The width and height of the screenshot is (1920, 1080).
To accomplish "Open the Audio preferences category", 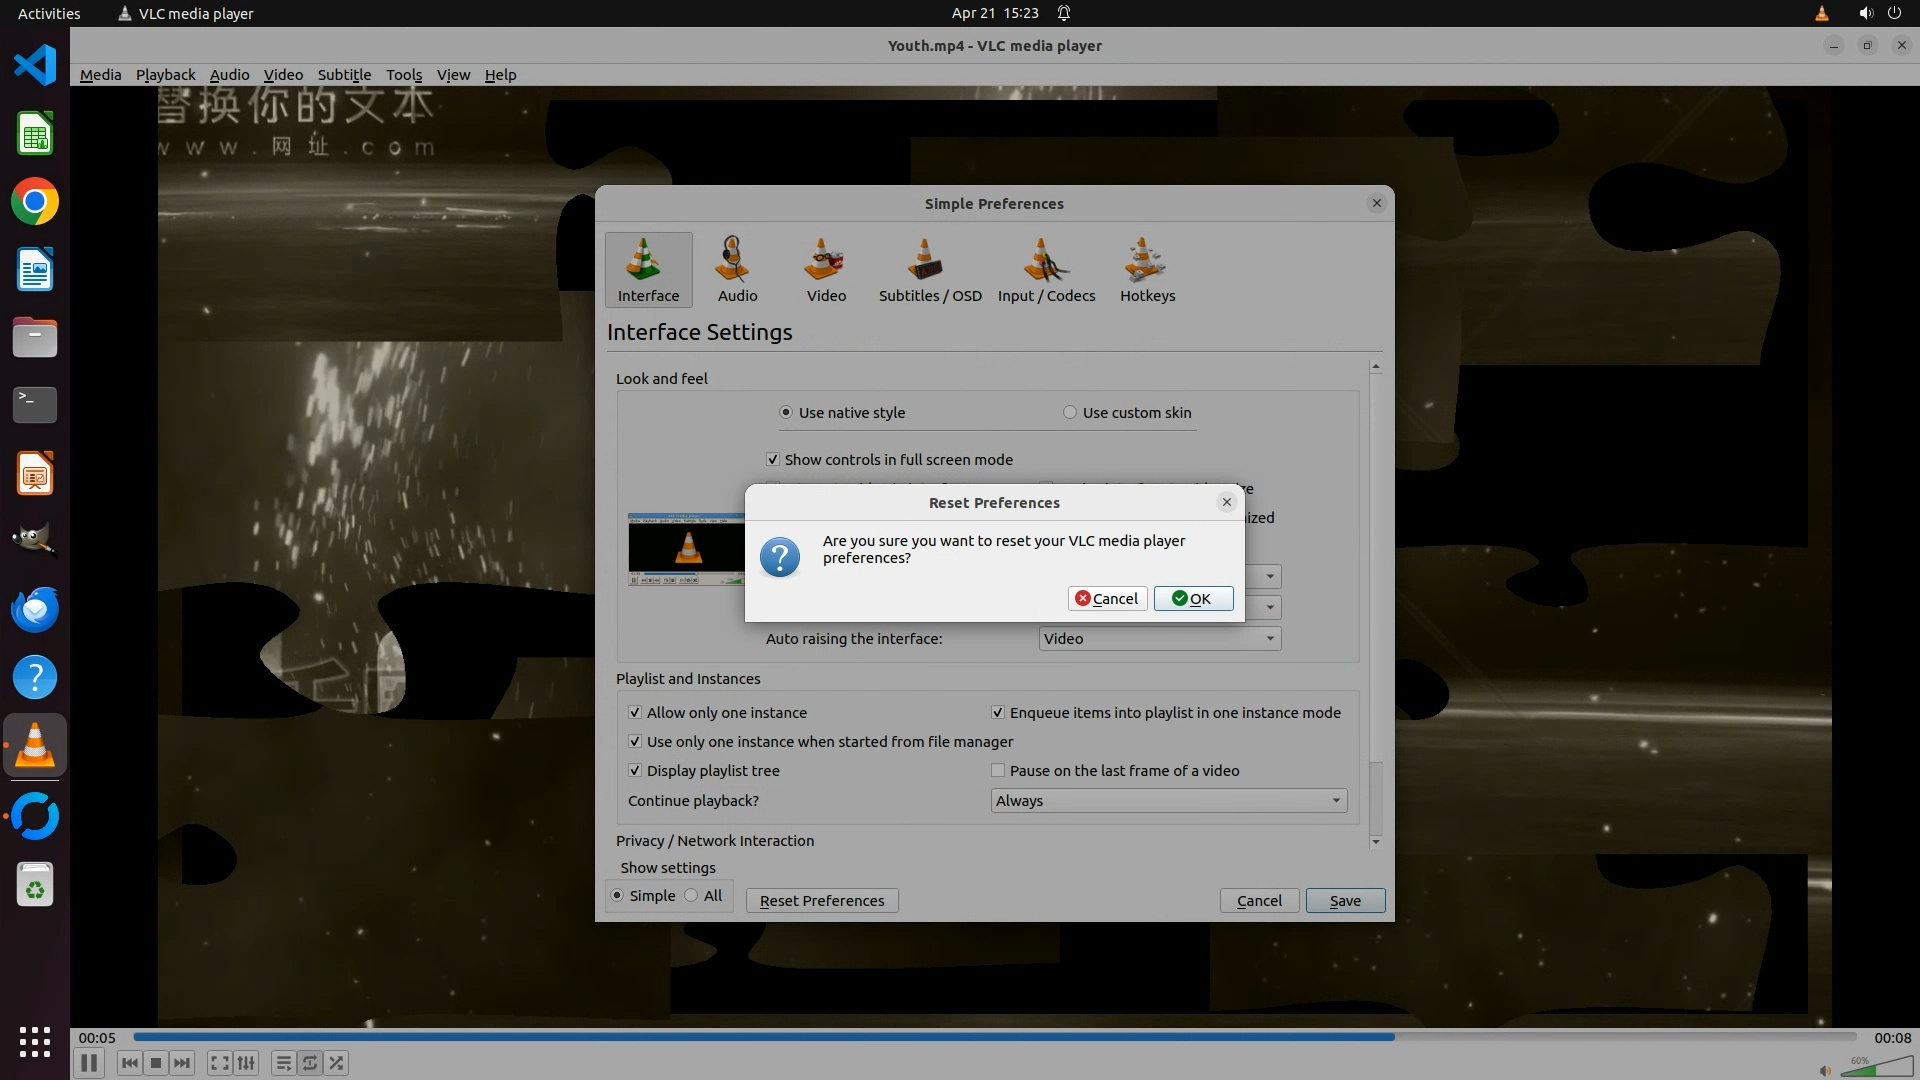I will pyautogui.click(x=737, y=268).
